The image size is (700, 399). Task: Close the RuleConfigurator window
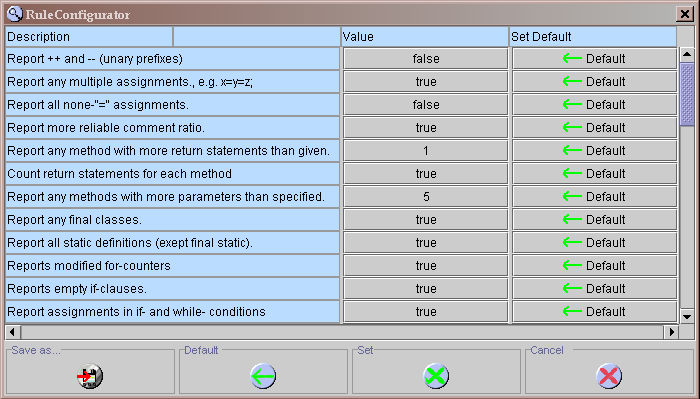[684, 14]
